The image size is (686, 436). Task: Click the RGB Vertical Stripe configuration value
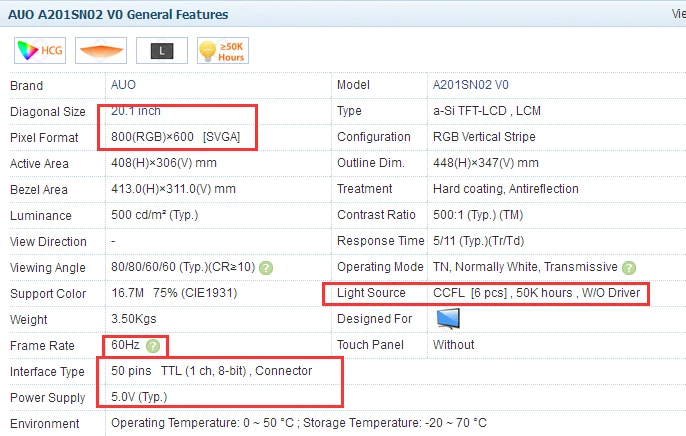484,137
